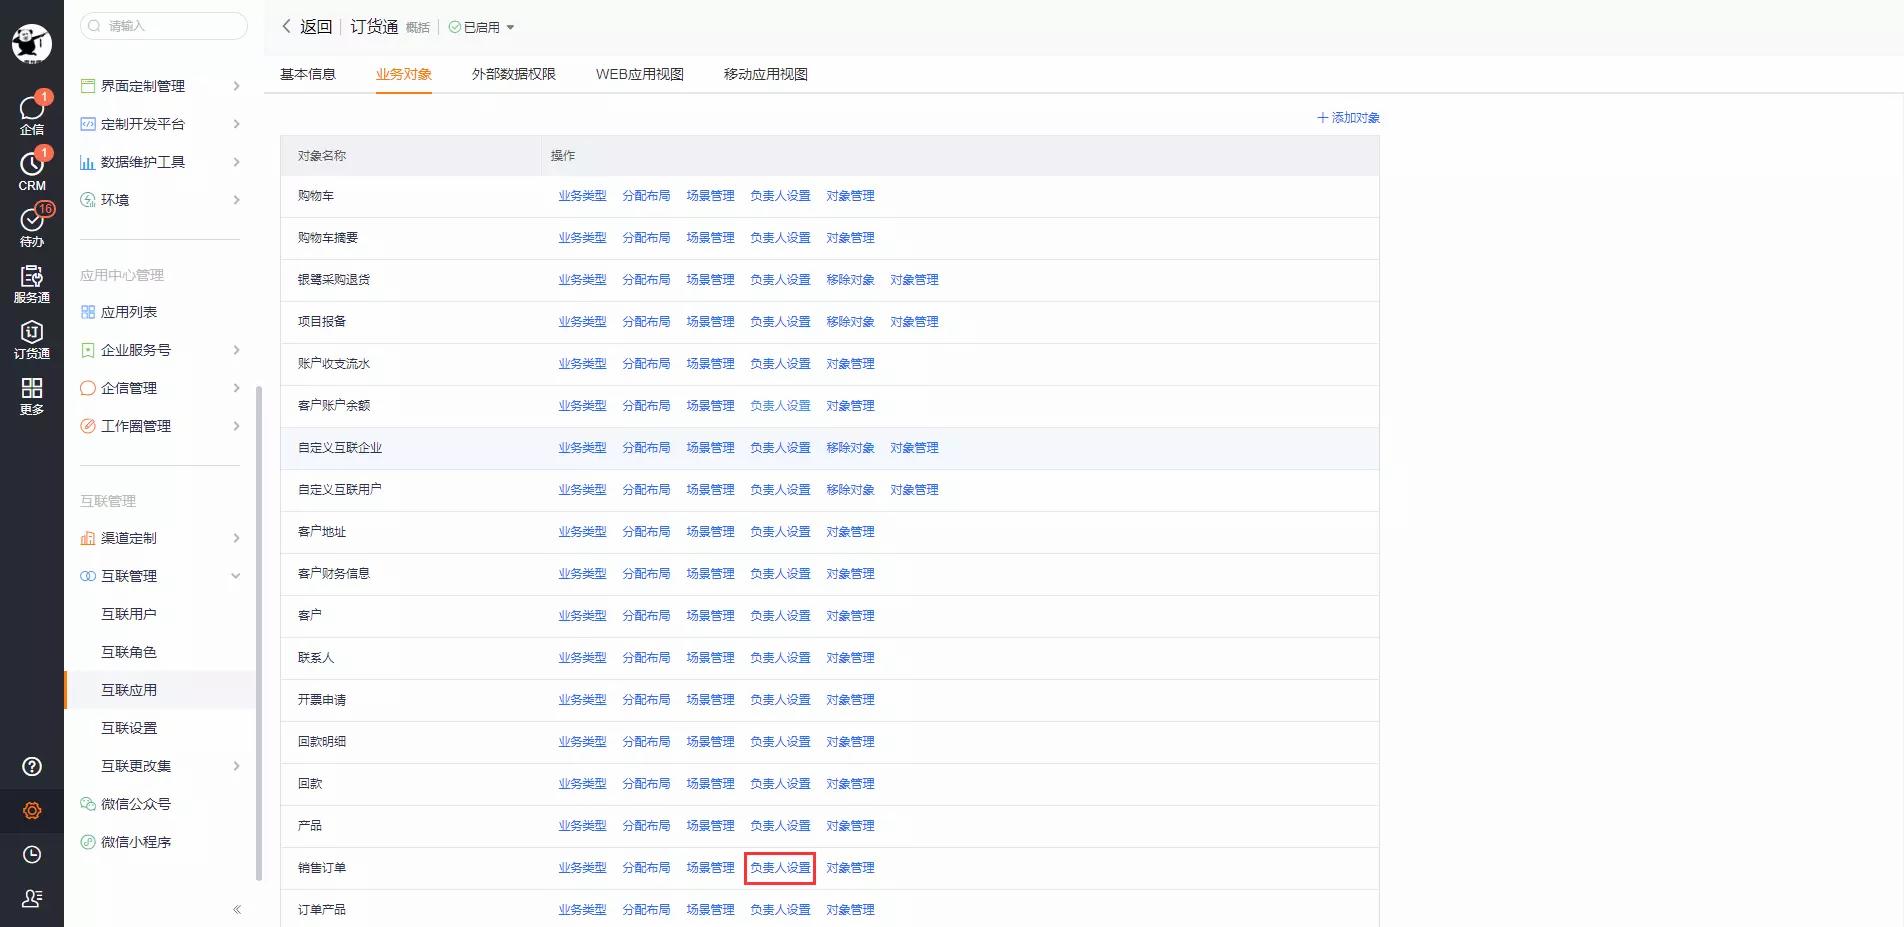Click 对象管理 for 开票申请
The height and width of the screenshot is (927, 1904).
point(850,700)
